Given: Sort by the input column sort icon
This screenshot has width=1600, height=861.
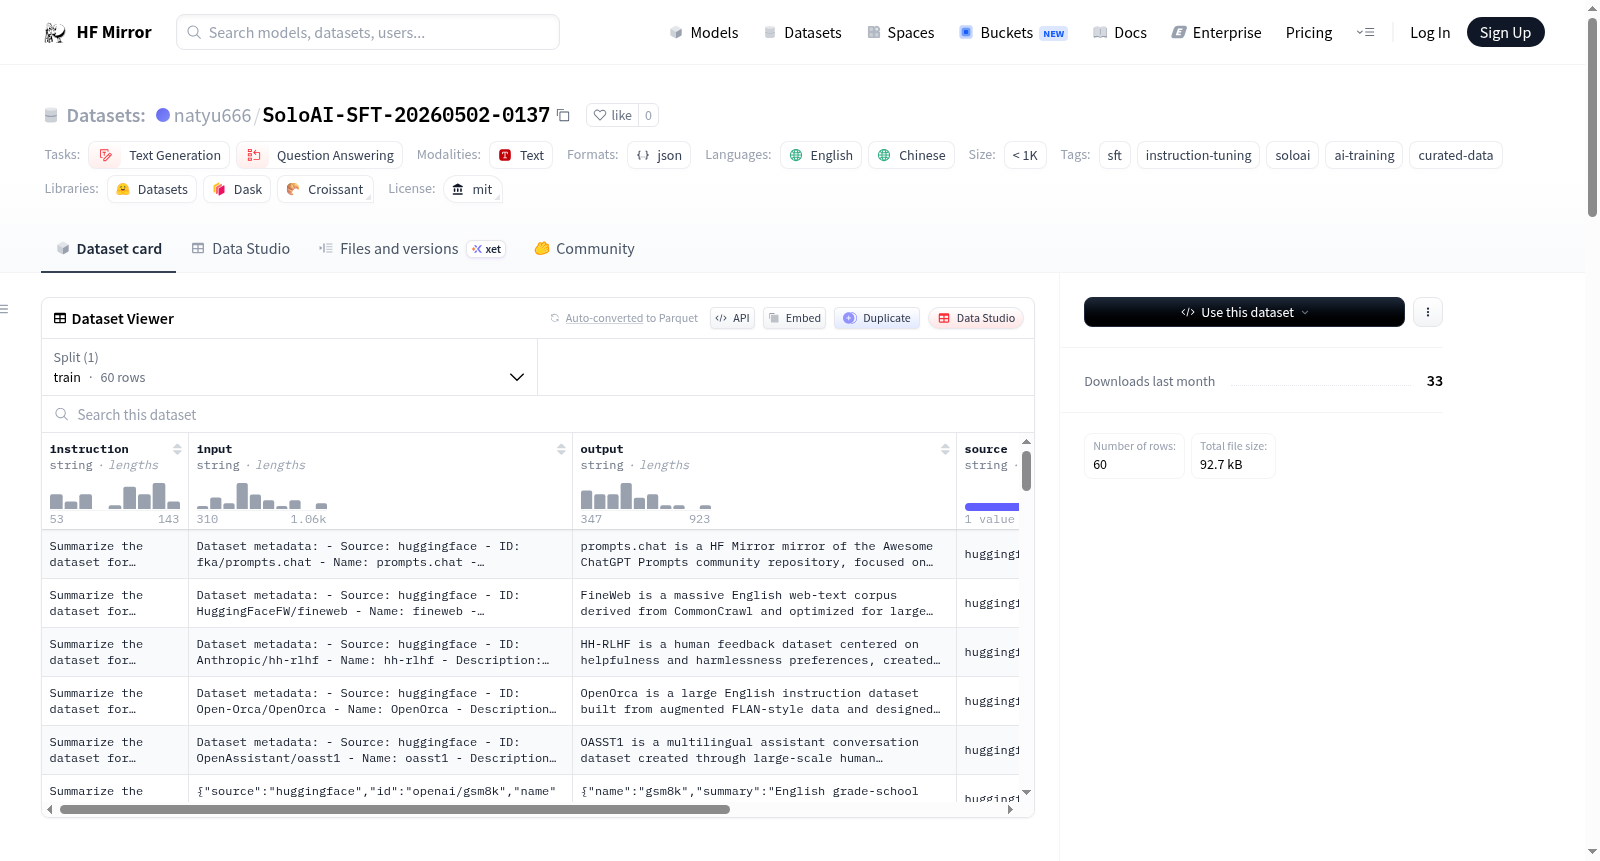Looking at the screenshot, I should [x=561, y=449].
